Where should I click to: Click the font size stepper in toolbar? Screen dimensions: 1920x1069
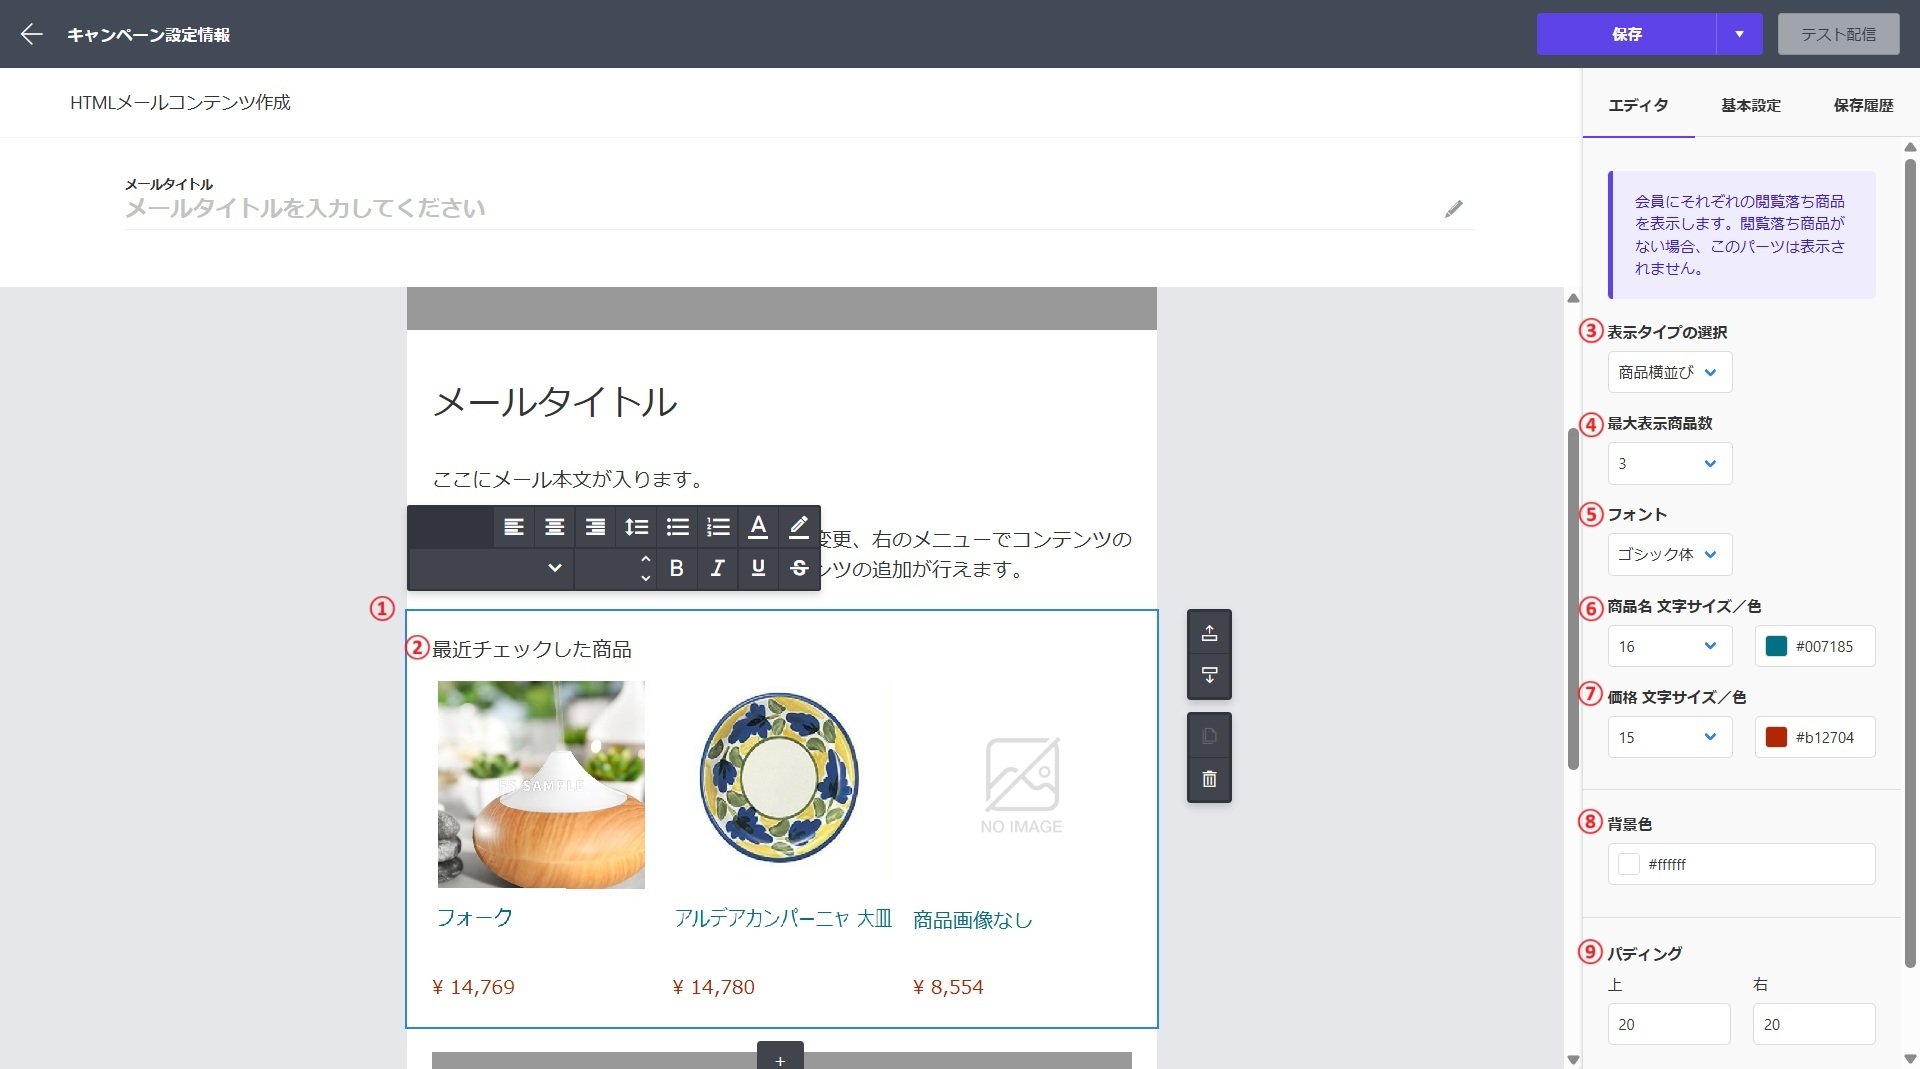coord(645,568)
